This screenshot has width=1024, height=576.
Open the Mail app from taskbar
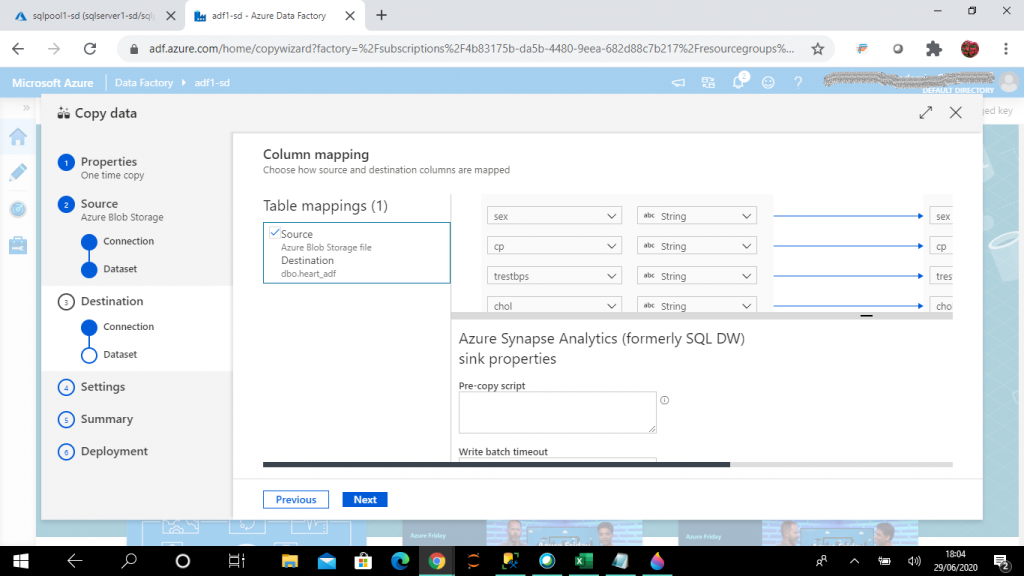pyautogui.click(x=327, y=561)
